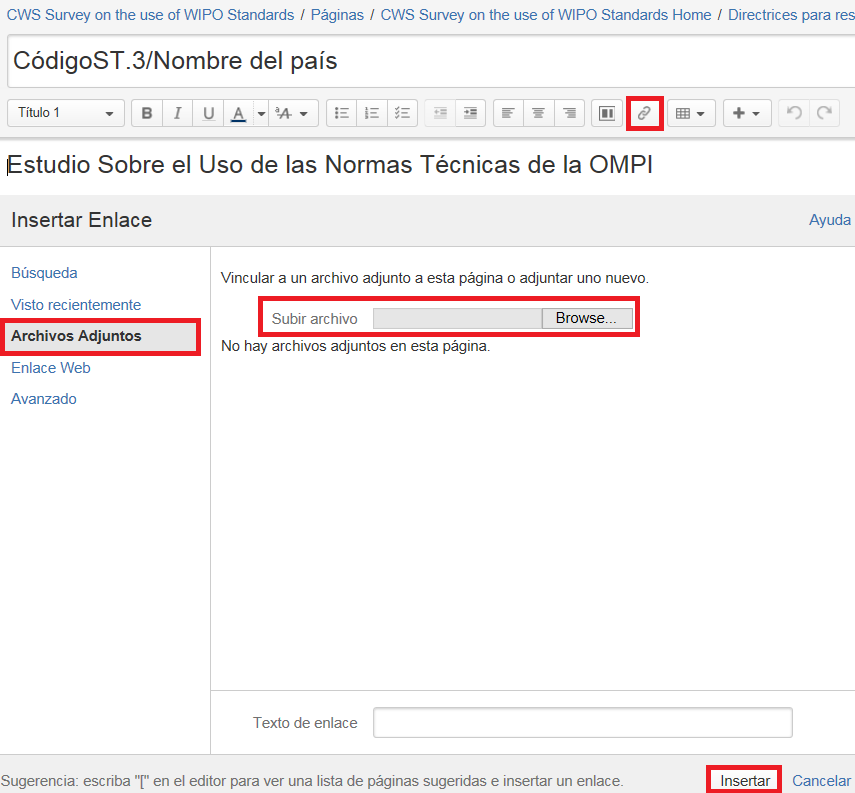Click the Browse... file upload button
The width and height of the screenshot is (855, 793).
point(587,318)
